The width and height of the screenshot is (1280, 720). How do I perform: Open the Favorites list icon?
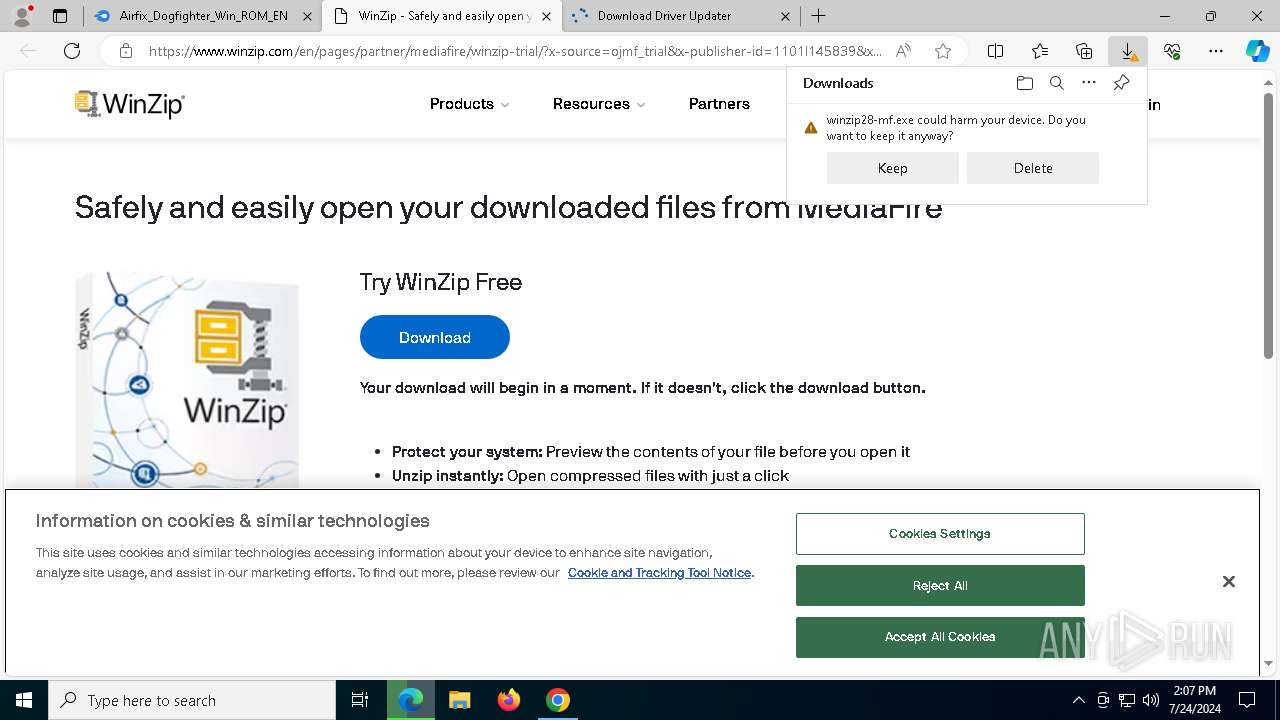pos(1040,51)
